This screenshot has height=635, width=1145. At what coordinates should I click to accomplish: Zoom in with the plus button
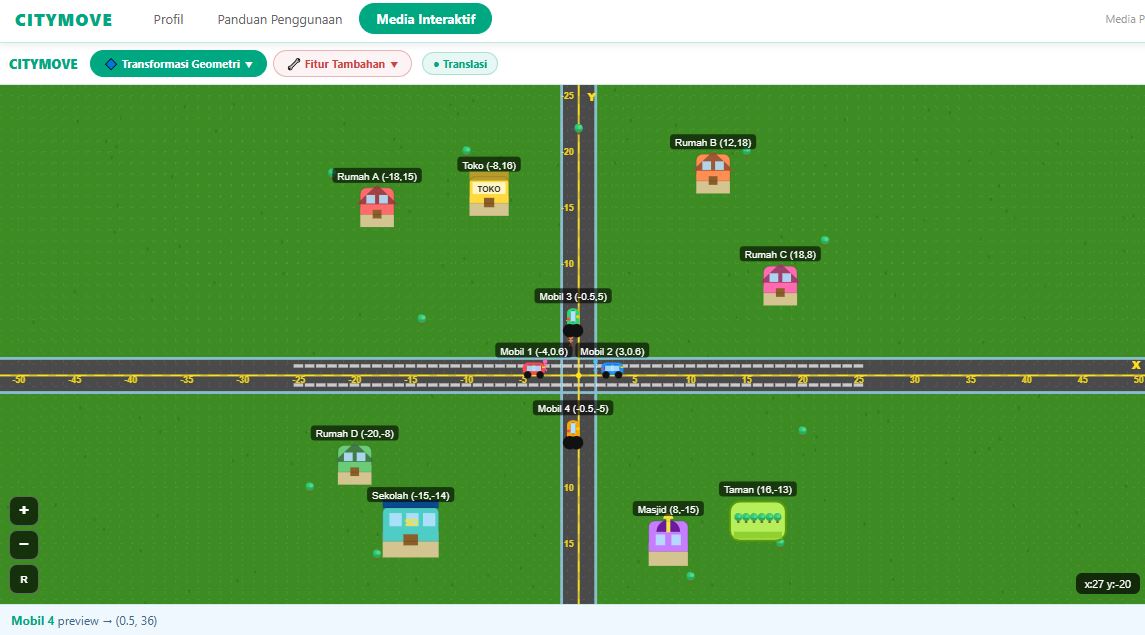(24, 510)
